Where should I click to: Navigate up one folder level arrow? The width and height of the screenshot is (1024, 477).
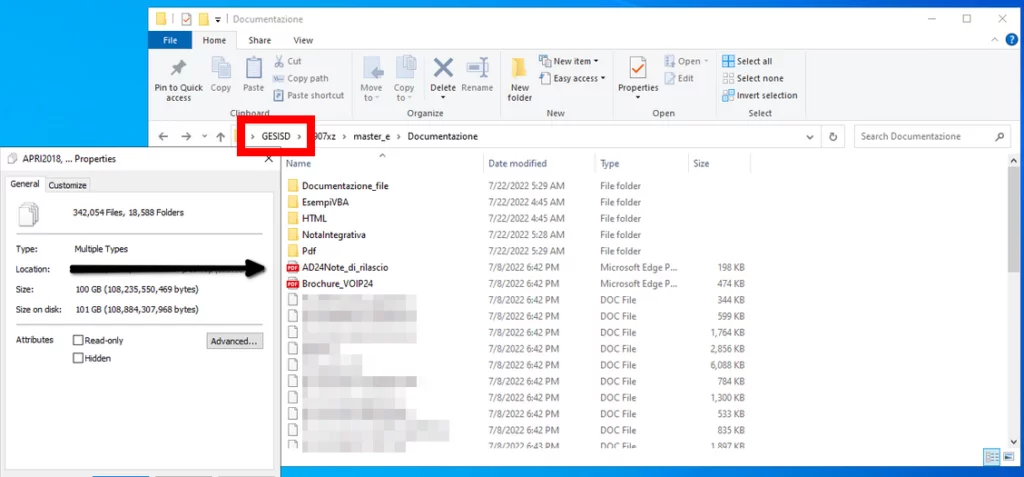pyautogui.click(x=219, y=136)
